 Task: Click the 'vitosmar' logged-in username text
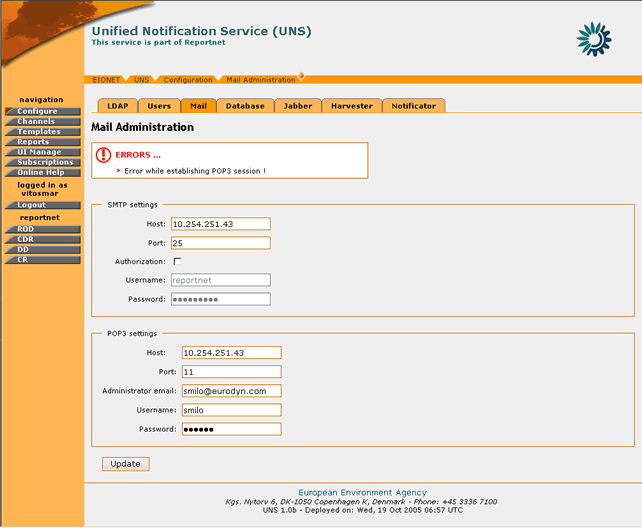40,193
